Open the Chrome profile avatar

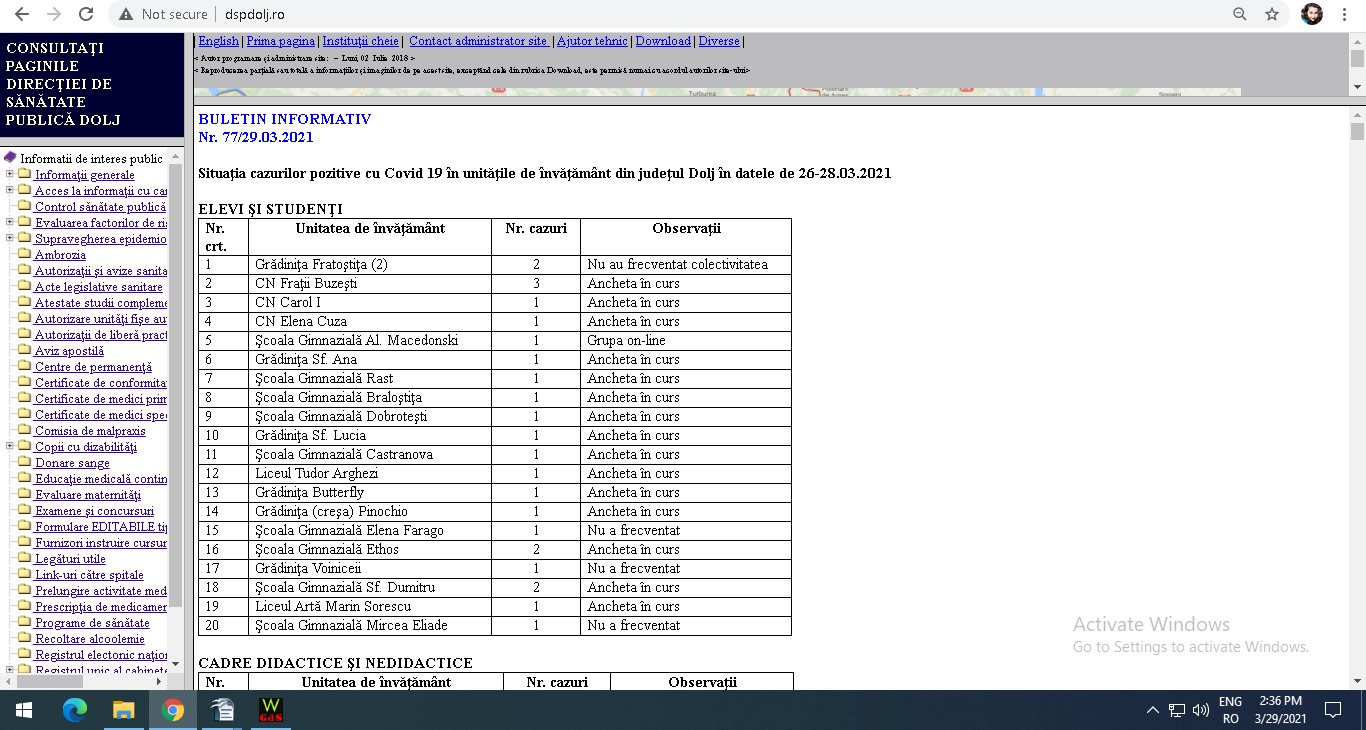click(1311, 14)
